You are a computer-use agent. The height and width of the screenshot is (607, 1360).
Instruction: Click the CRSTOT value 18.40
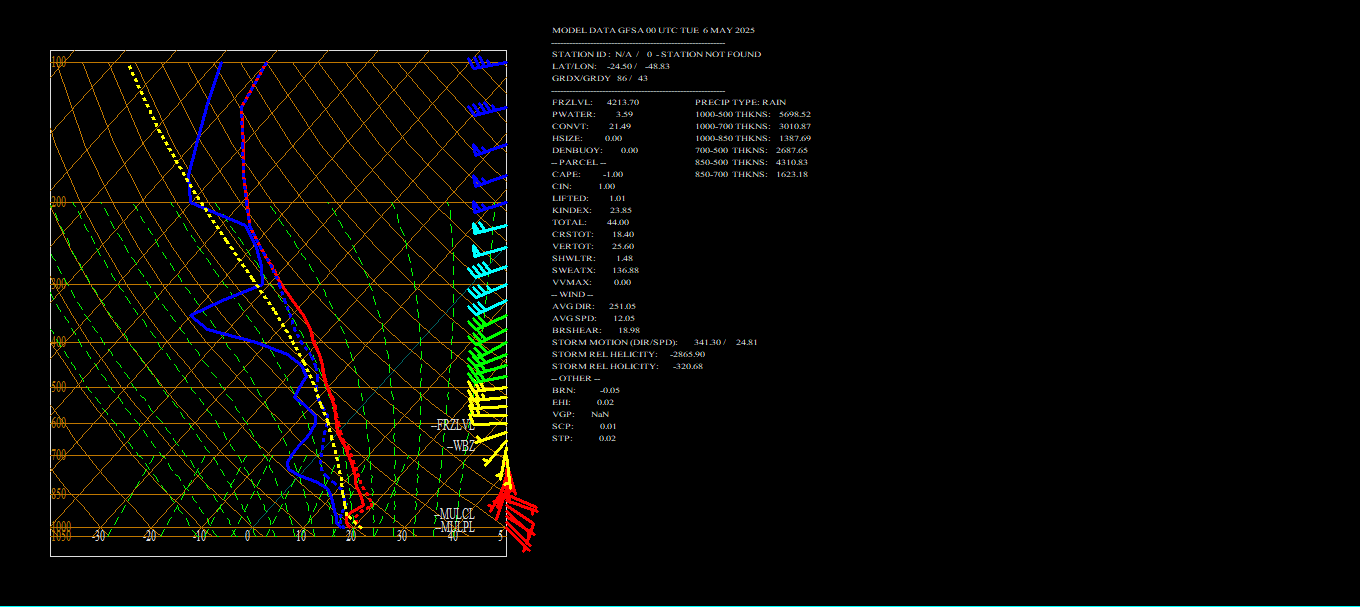click(x=623, y=234)
